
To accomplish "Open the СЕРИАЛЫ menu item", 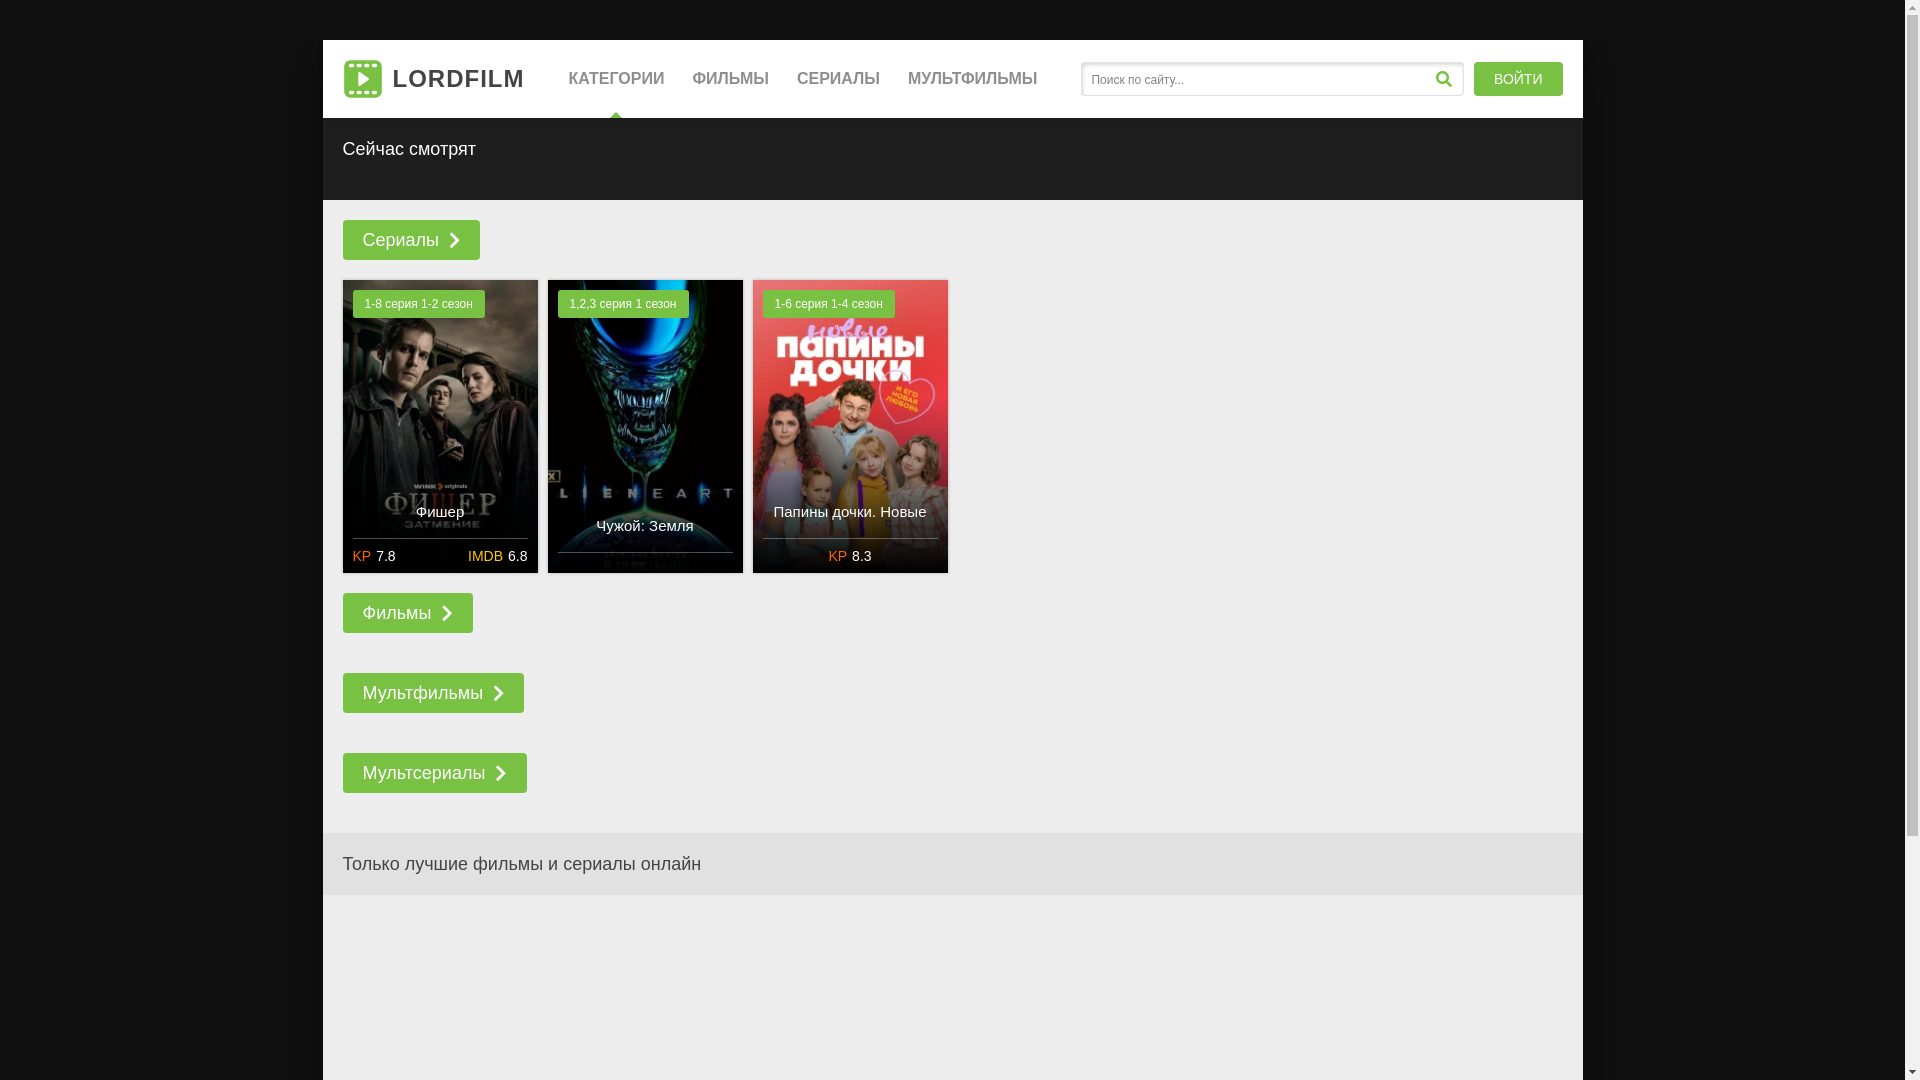I will 838,79.
